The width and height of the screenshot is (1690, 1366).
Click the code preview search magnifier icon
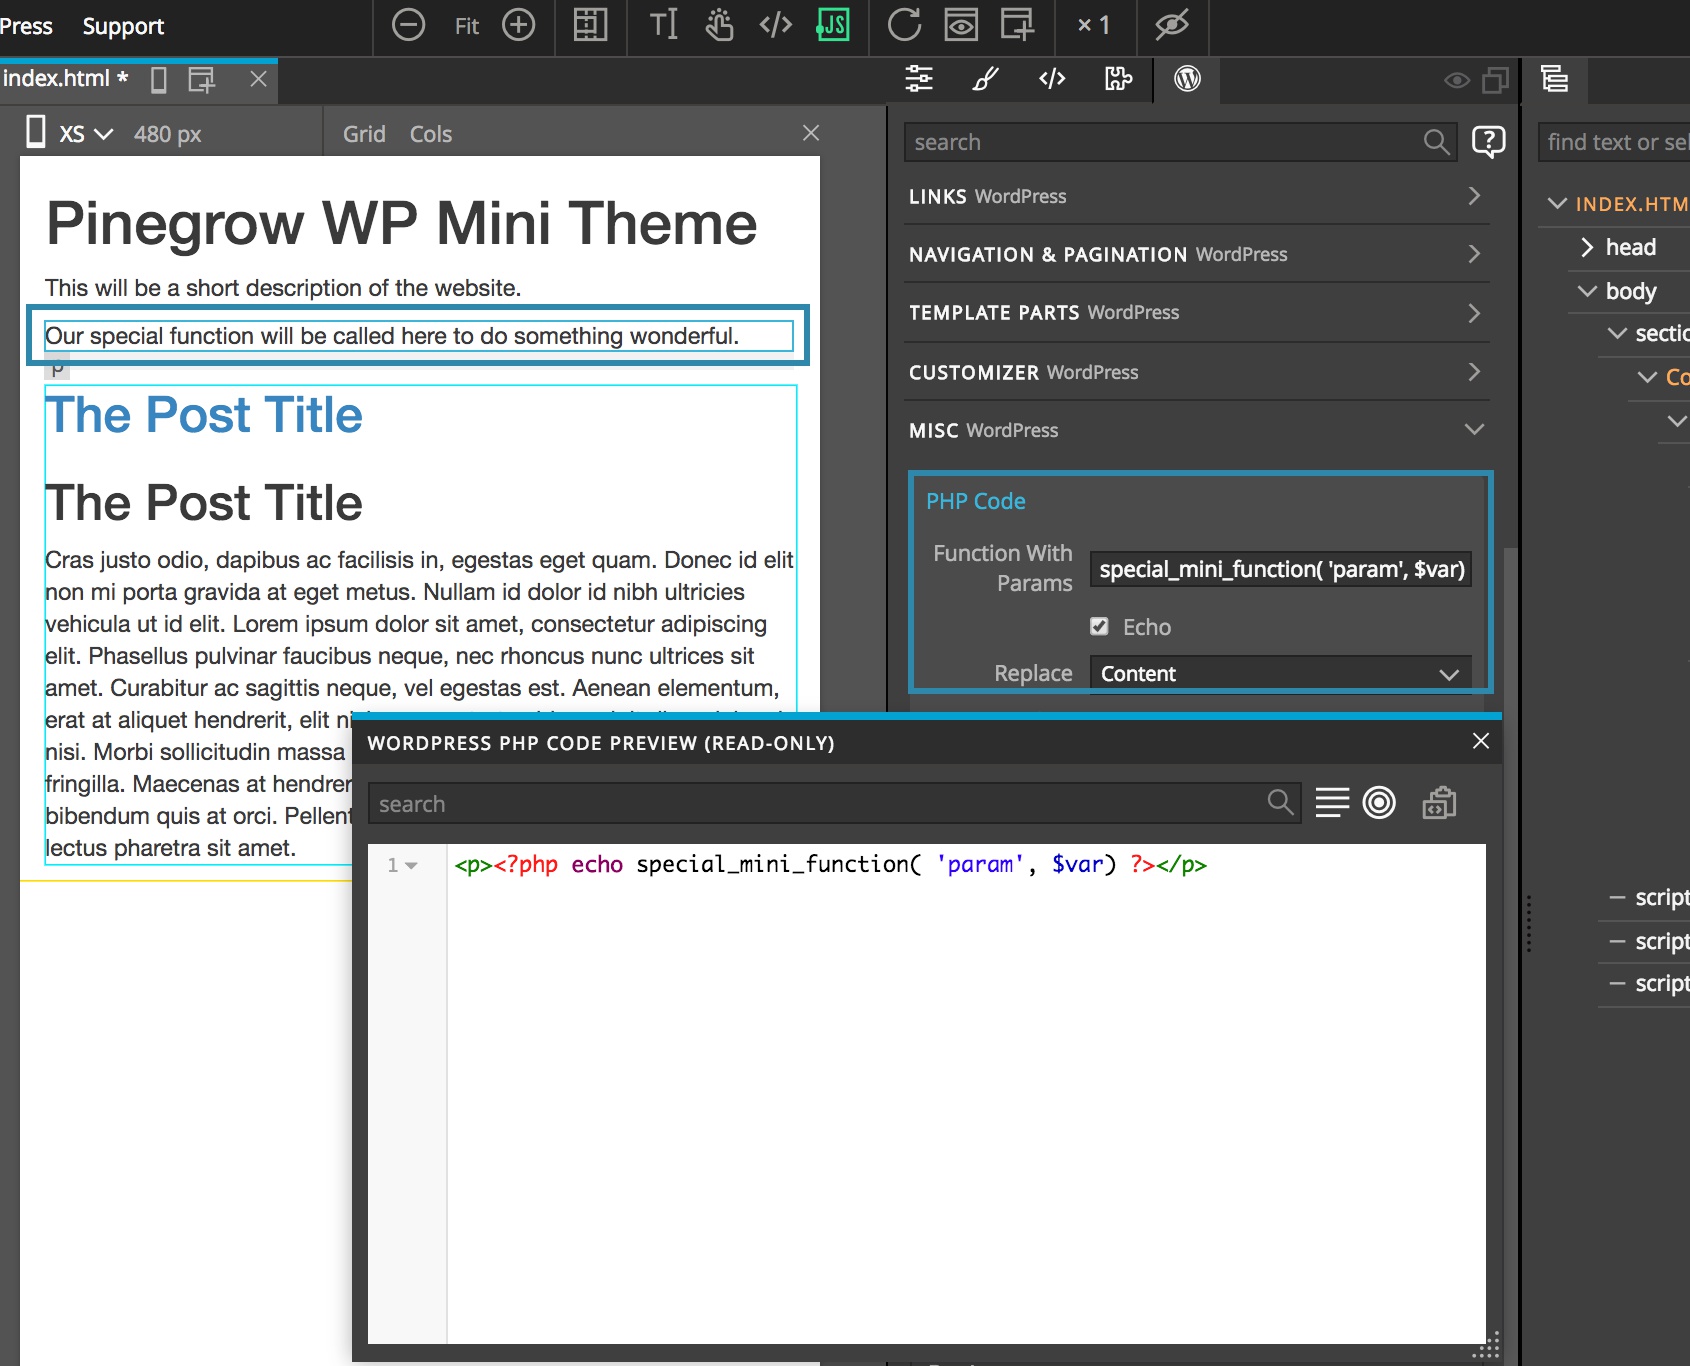click(1280, 802)
